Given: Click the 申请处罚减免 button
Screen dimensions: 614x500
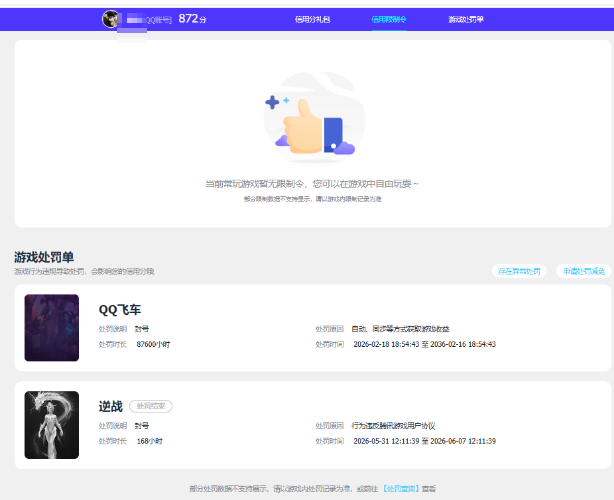Looking at the screenshot, I should (x=583, y=271).
